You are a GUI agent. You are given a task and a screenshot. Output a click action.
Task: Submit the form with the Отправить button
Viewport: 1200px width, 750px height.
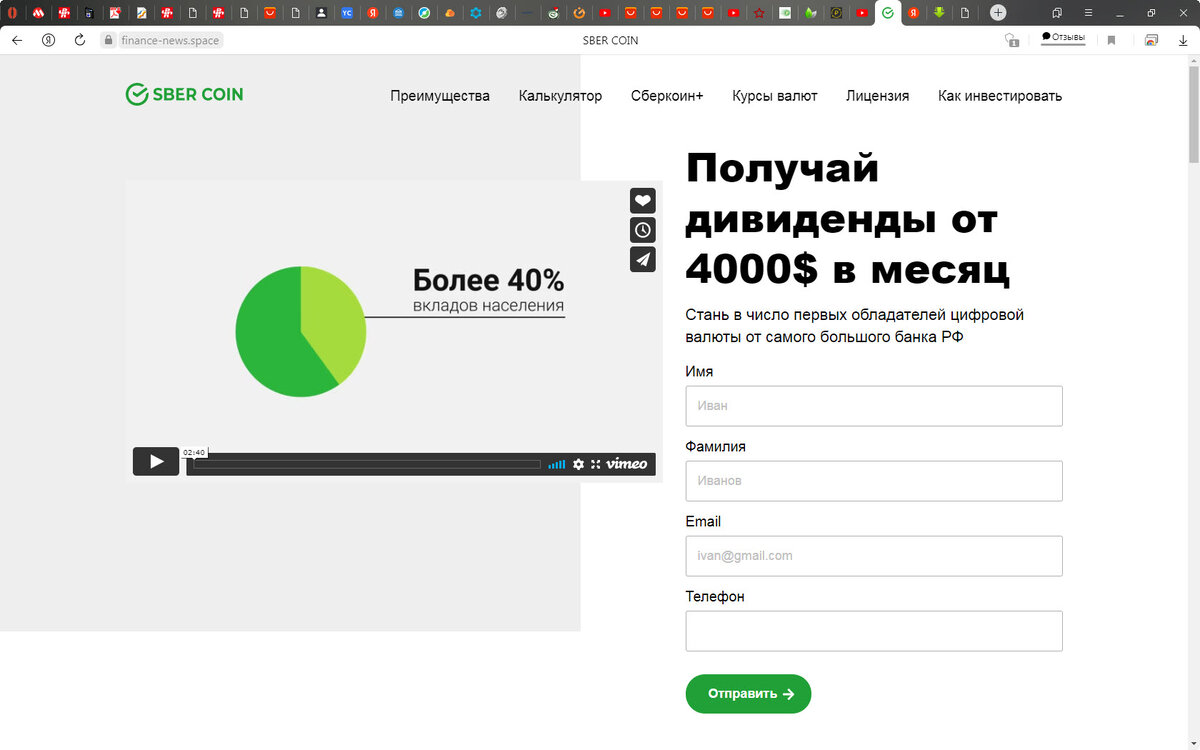click(x=748, y=694)
